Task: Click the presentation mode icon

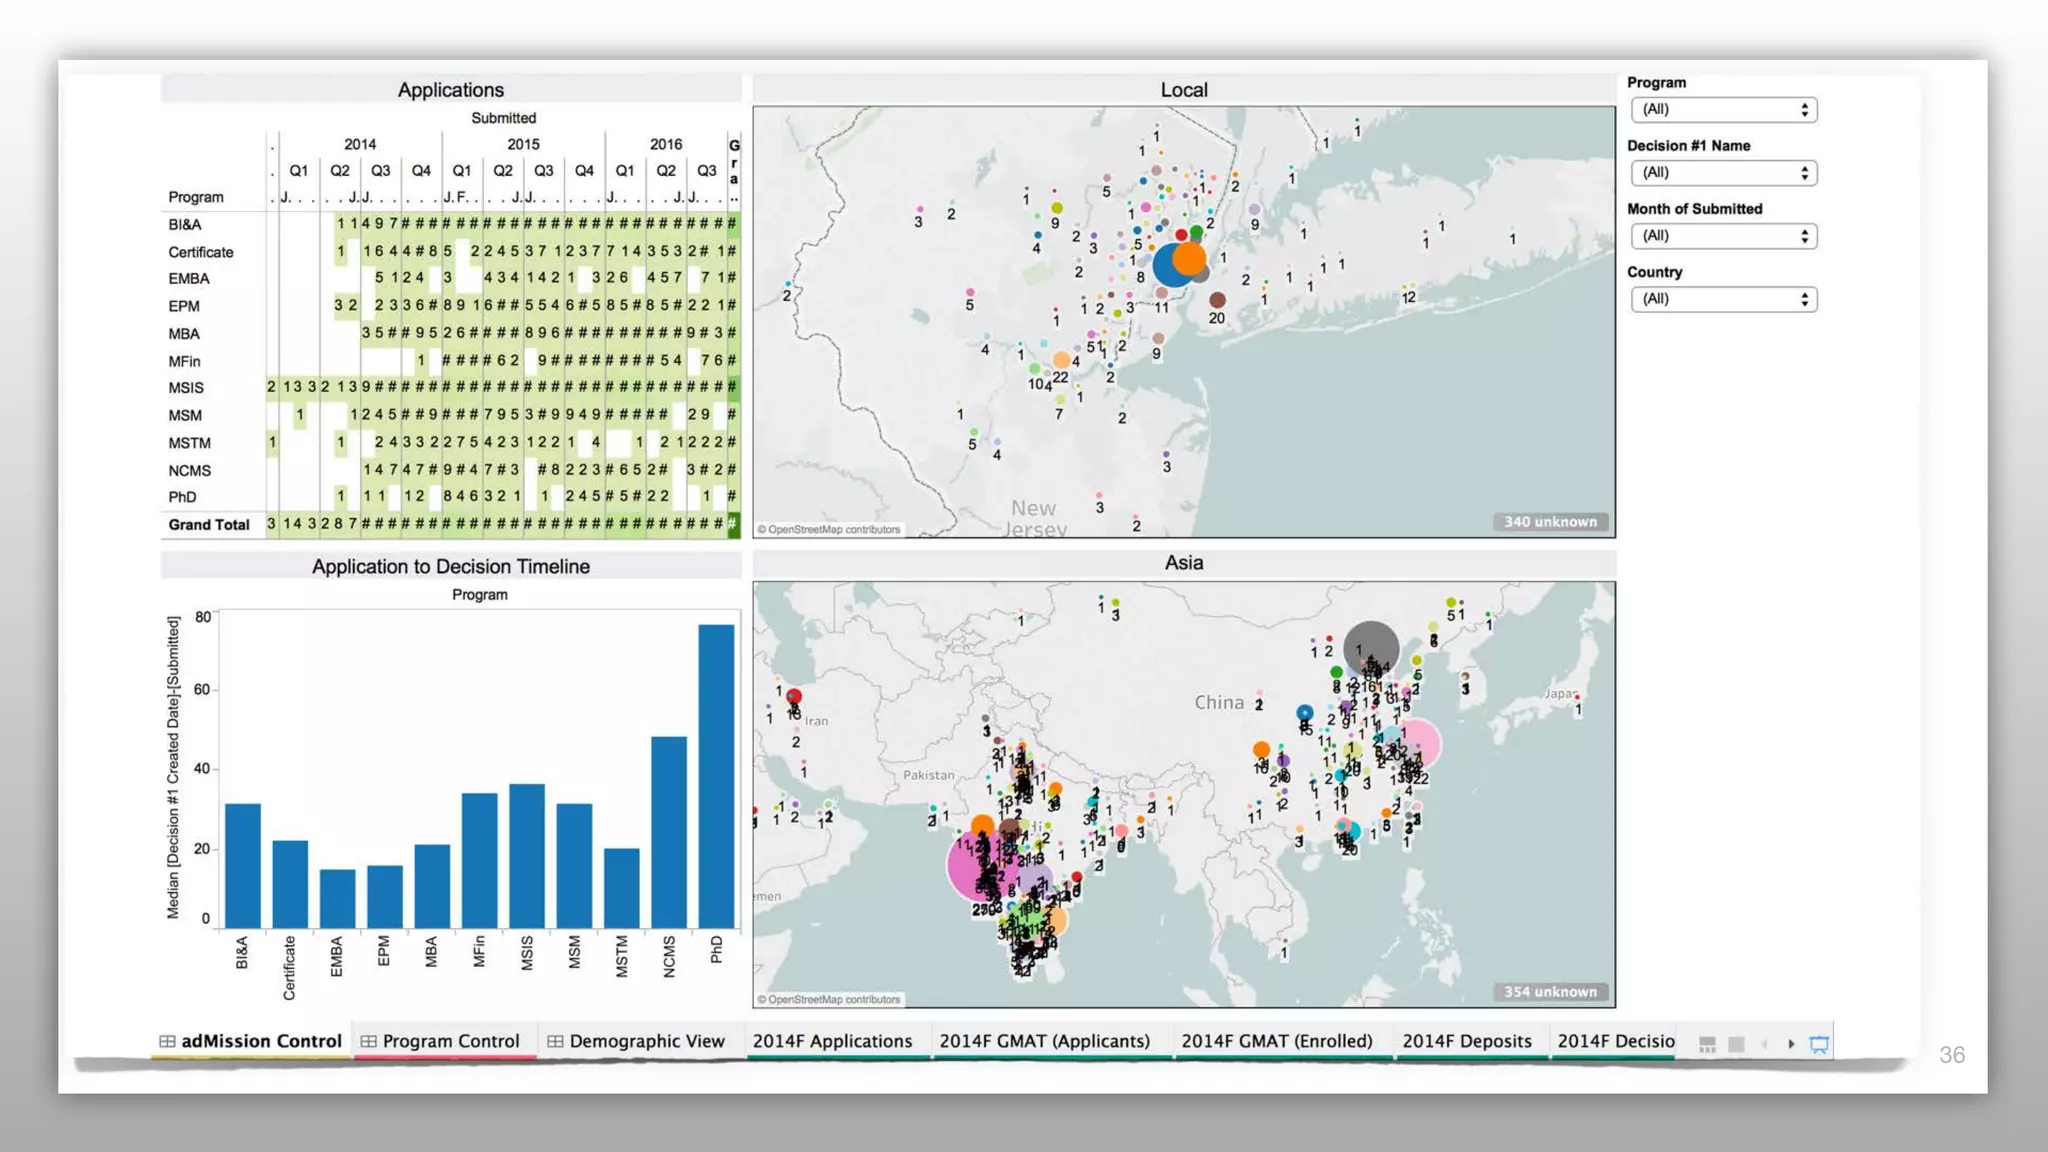Action: [x=1819, y=1044]
